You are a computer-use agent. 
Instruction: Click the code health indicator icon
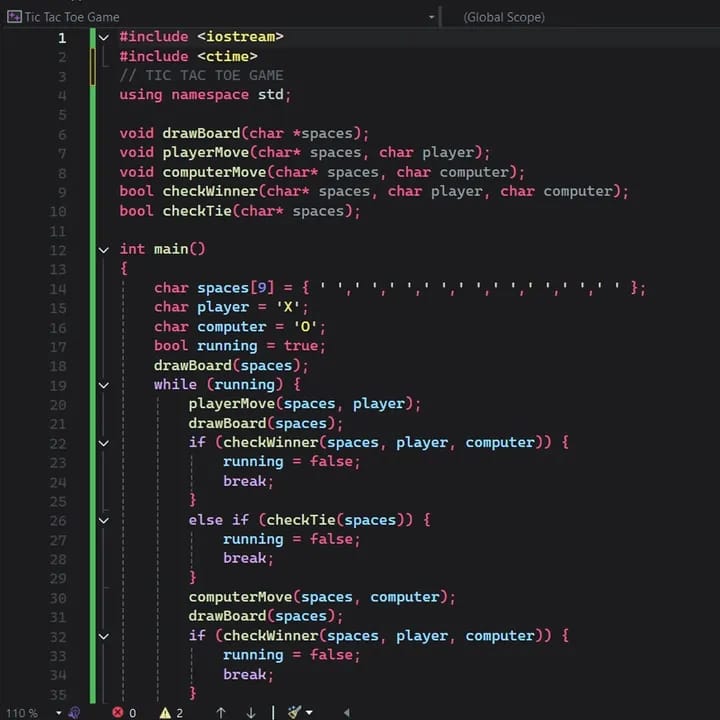pos(74,712)
